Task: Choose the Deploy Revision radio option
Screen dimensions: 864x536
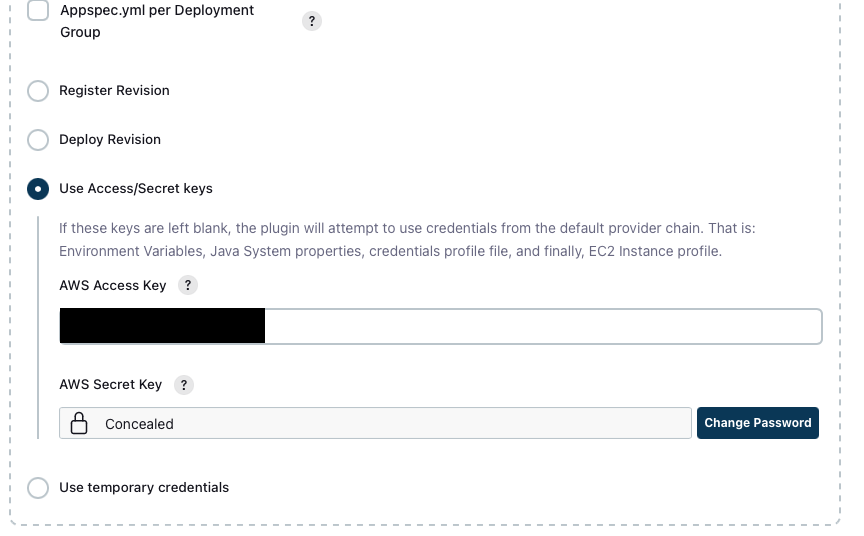Action: point(38,140)
